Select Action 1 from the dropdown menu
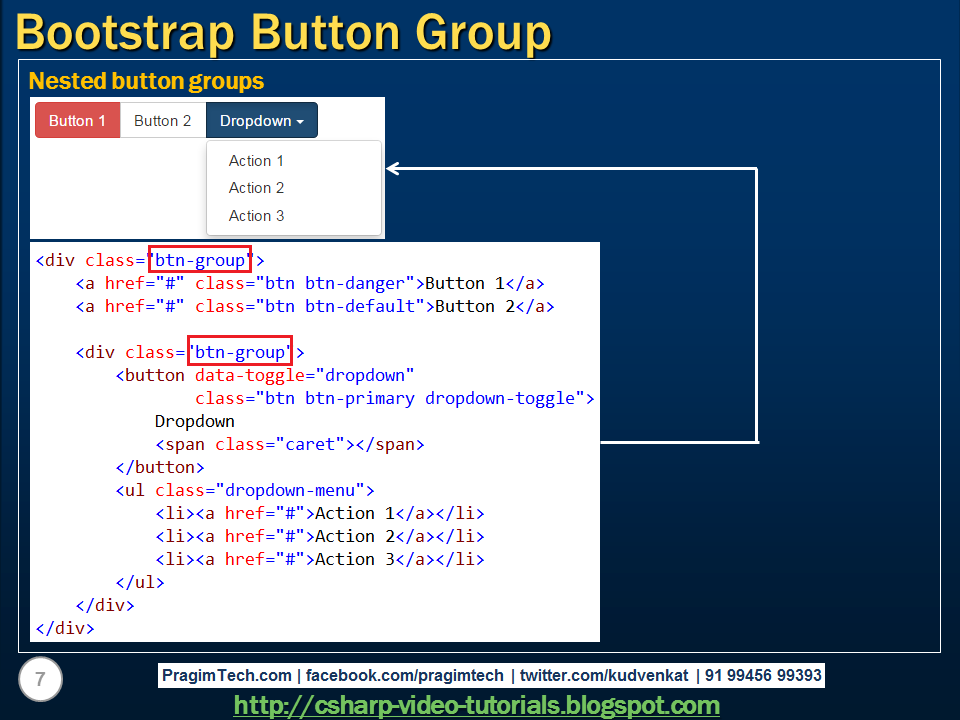Screen dimensions: 960x720 [256, 161]
